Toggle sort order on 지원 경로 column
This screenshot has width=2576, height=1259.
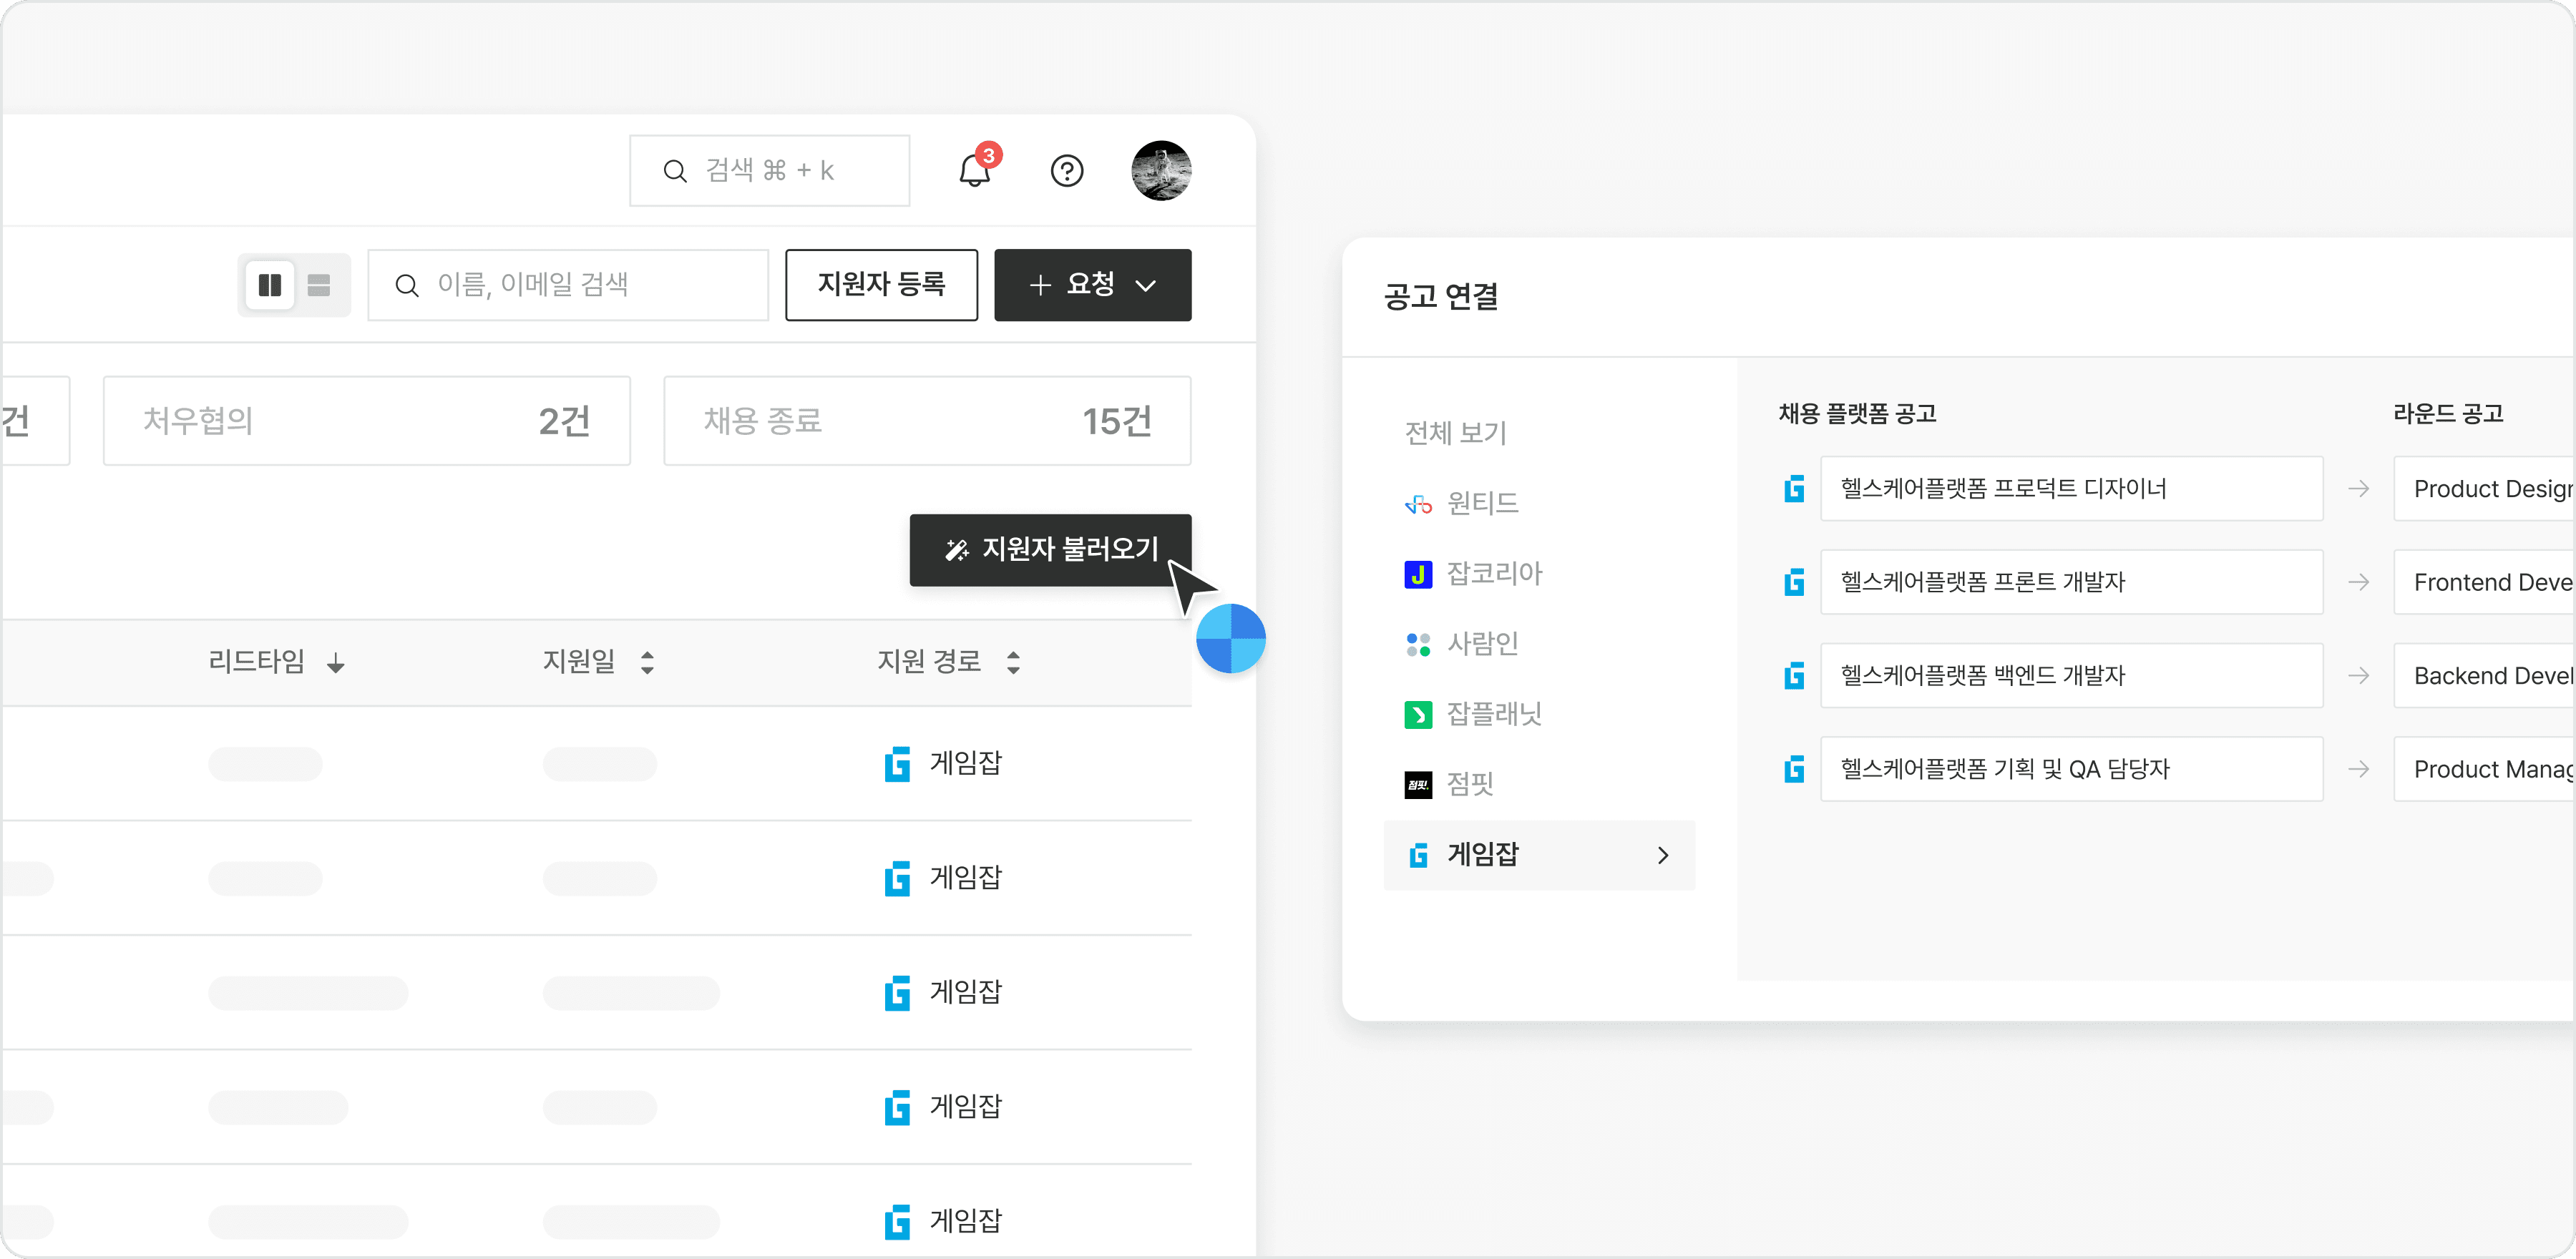[x=1014, y=661]
